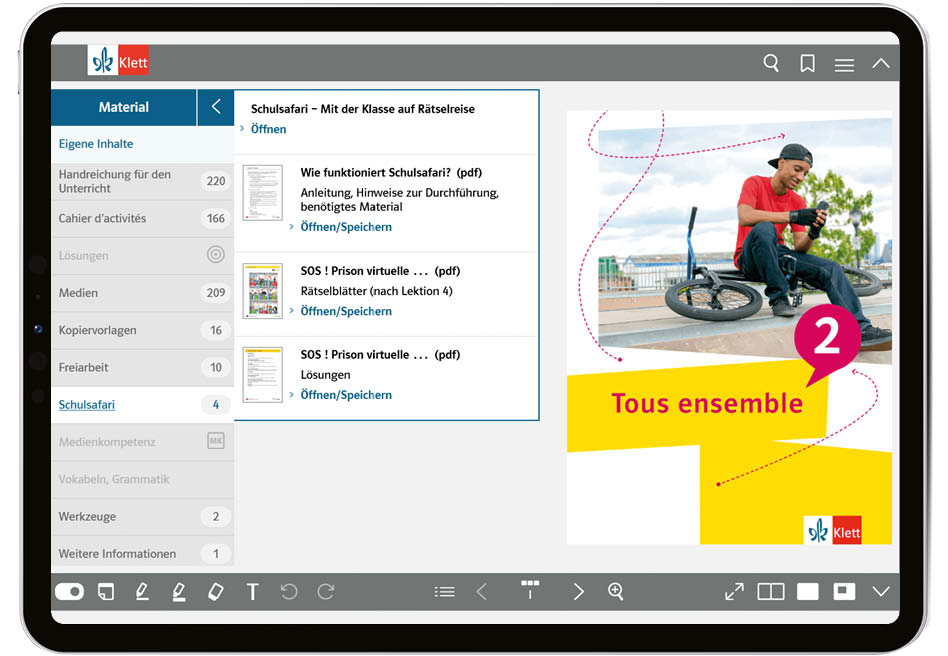The image size is (948, 656).
Task: Open the hamburger menu icon
Action: (844, 65)
